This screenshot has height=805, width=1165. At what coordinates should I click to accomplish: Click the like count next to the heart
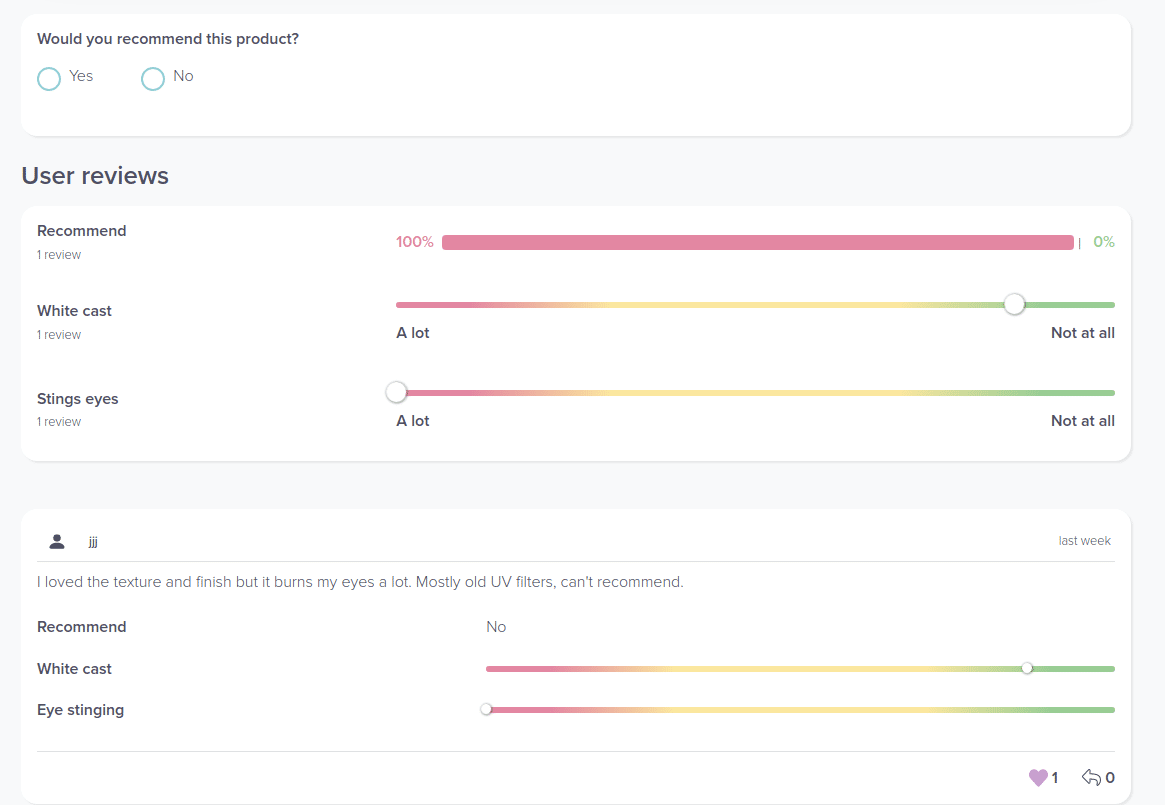pyautogui.click(x=1055, y=777)
